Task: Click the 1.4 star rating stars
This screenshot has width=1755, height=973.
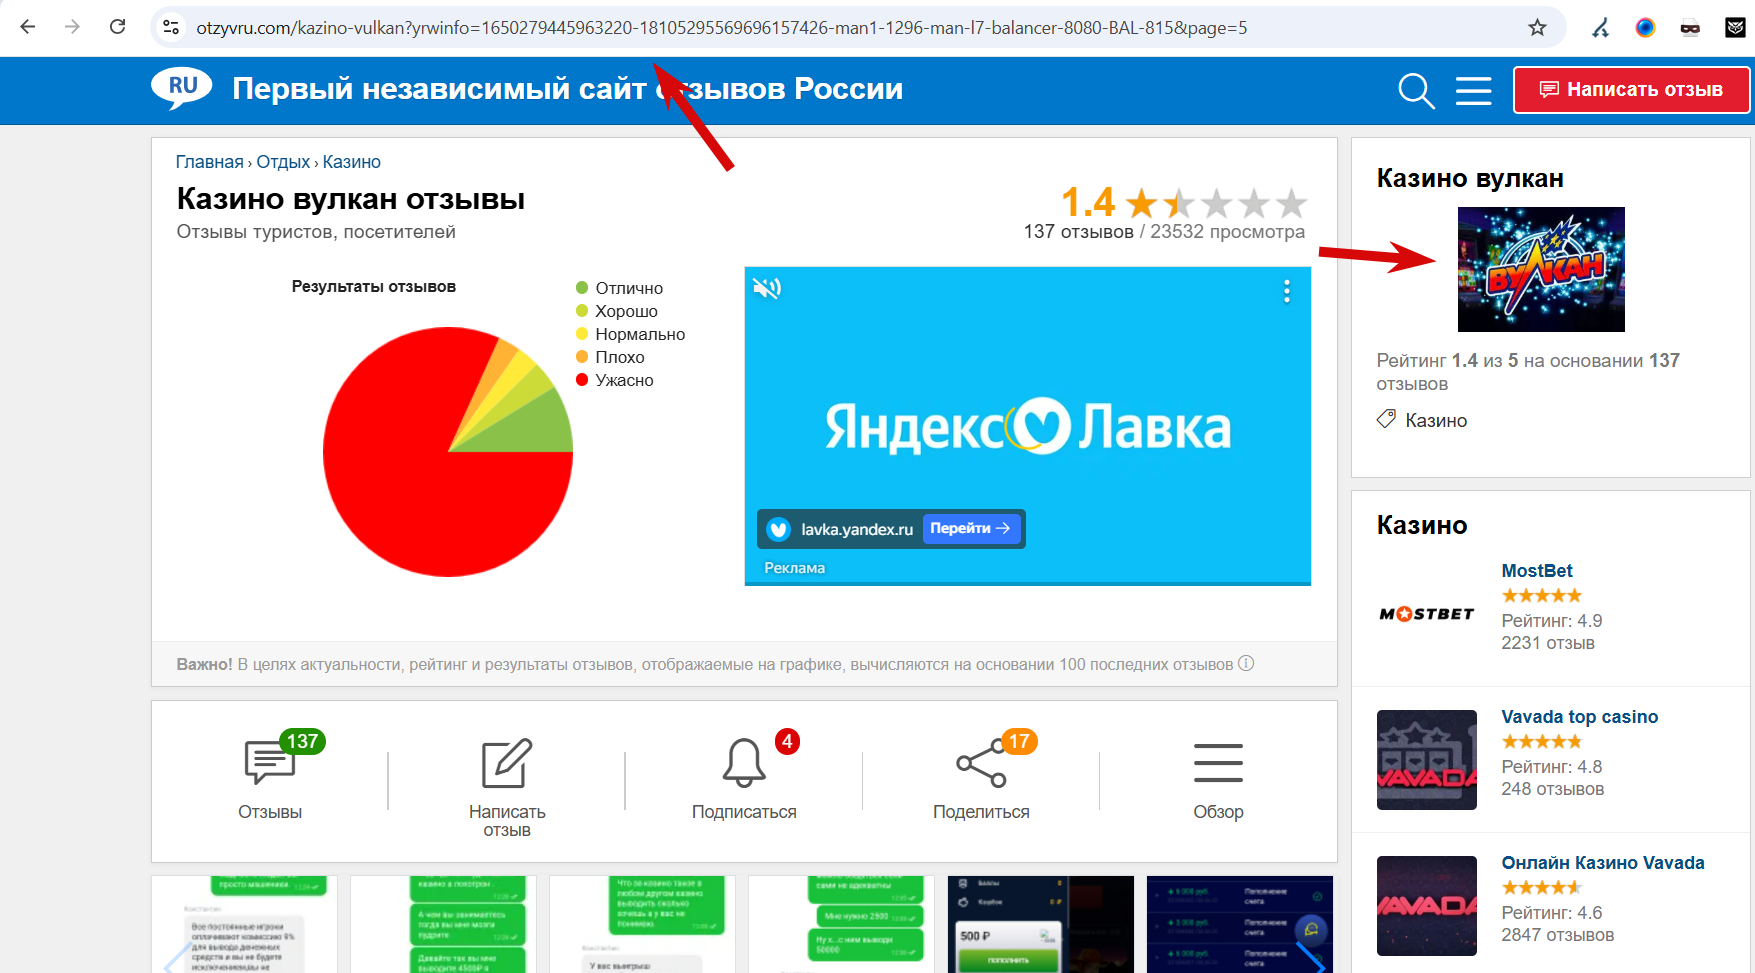Action: (x=1217, y=203)
